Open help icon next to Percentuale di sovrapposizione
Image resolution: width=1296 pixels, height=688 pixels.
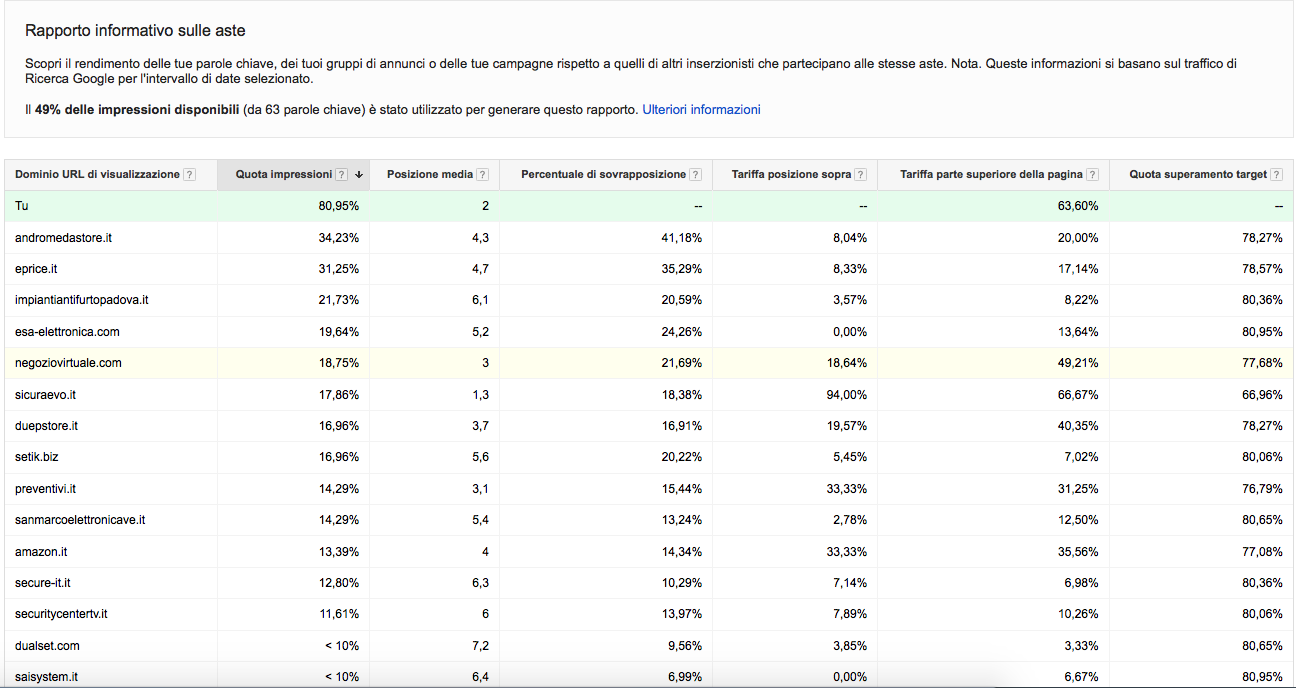tap(696, 174)
